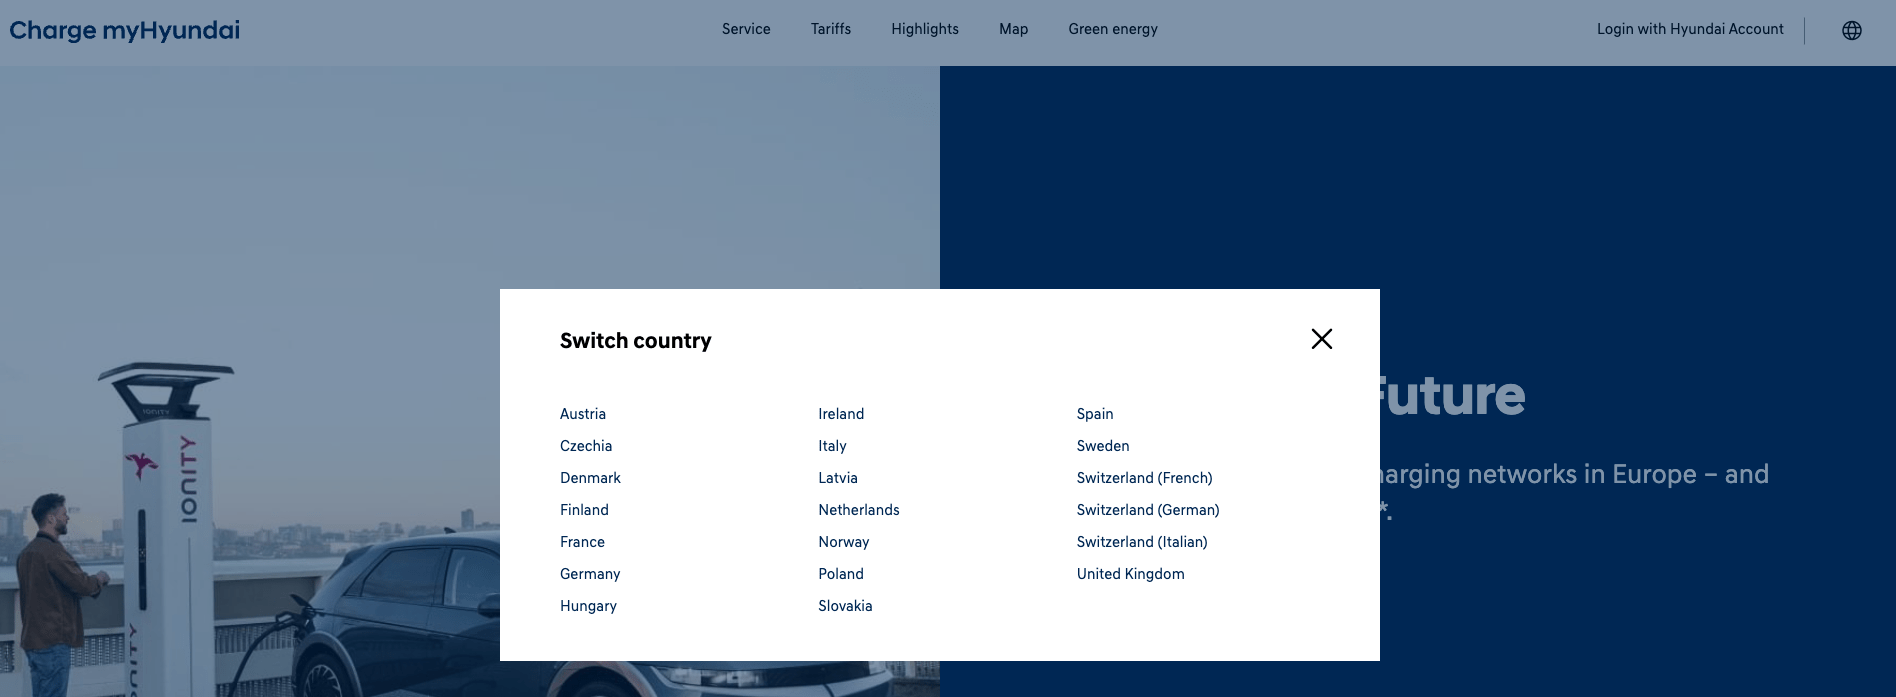This screenshot has width=1896, height=697.
Task: Go to the Highlights section
Action: [924, 29]
